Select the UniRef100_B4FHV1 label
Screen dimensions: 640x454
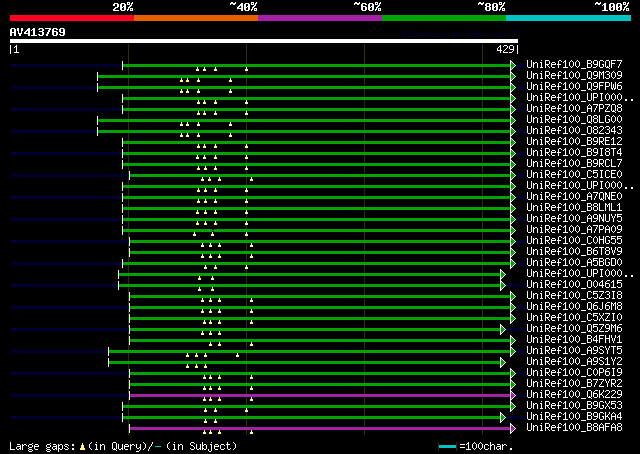pyautogui.click(x=574, y=340)
